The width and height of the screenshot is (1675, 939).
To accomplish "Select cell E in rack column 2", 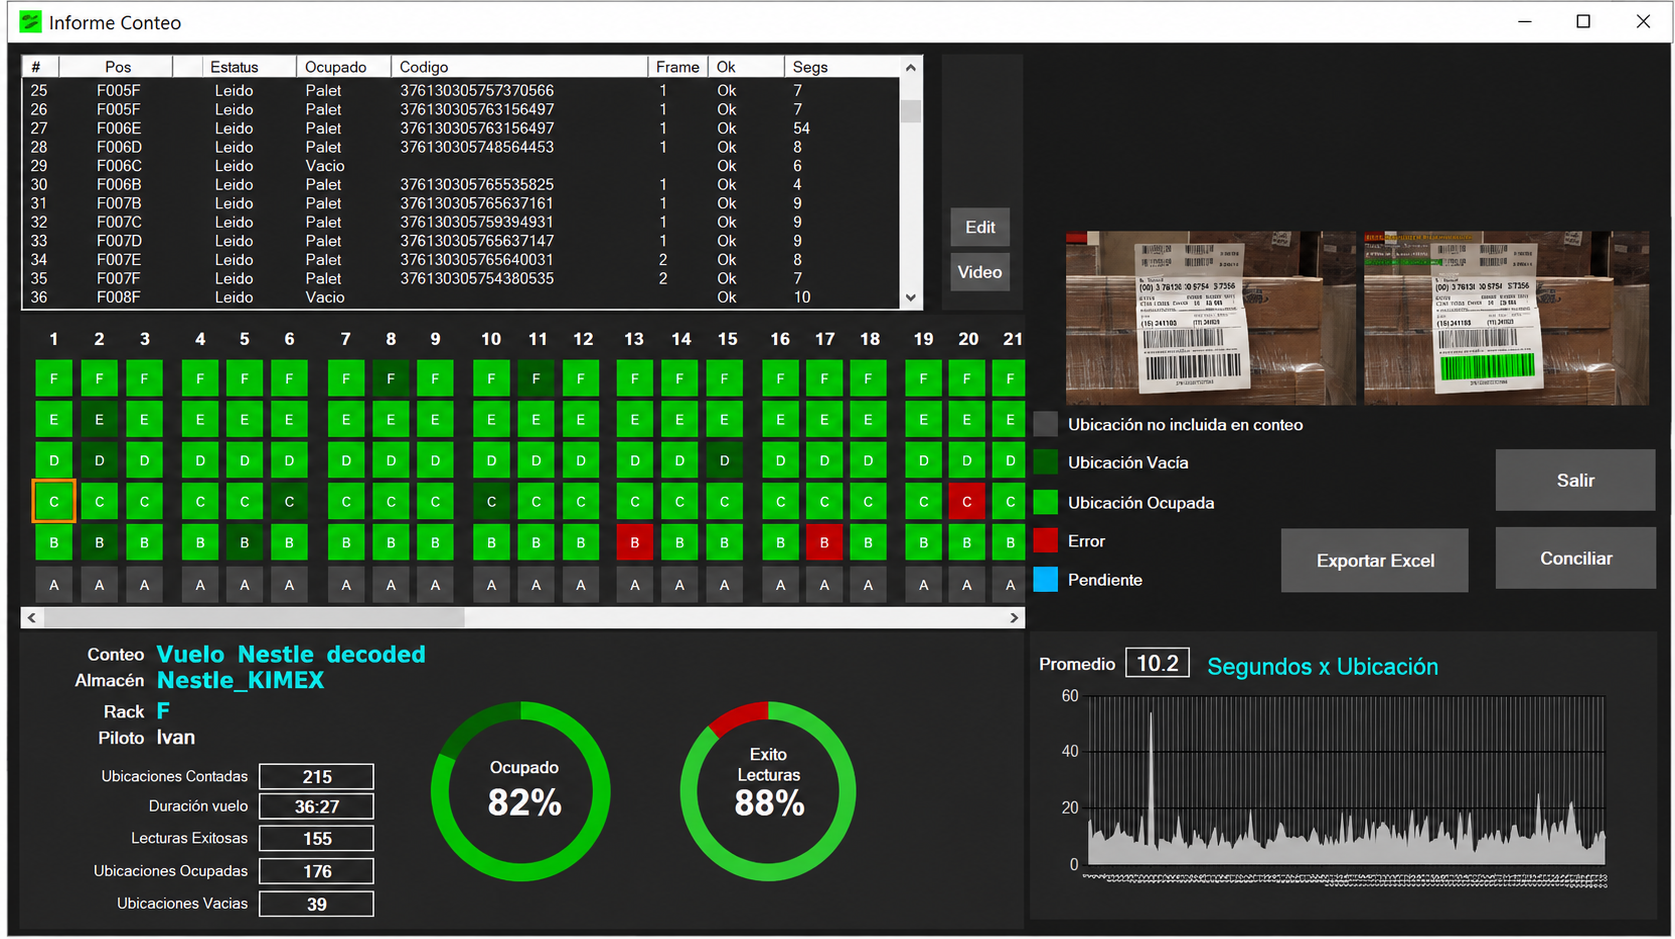I will (99, 419).
